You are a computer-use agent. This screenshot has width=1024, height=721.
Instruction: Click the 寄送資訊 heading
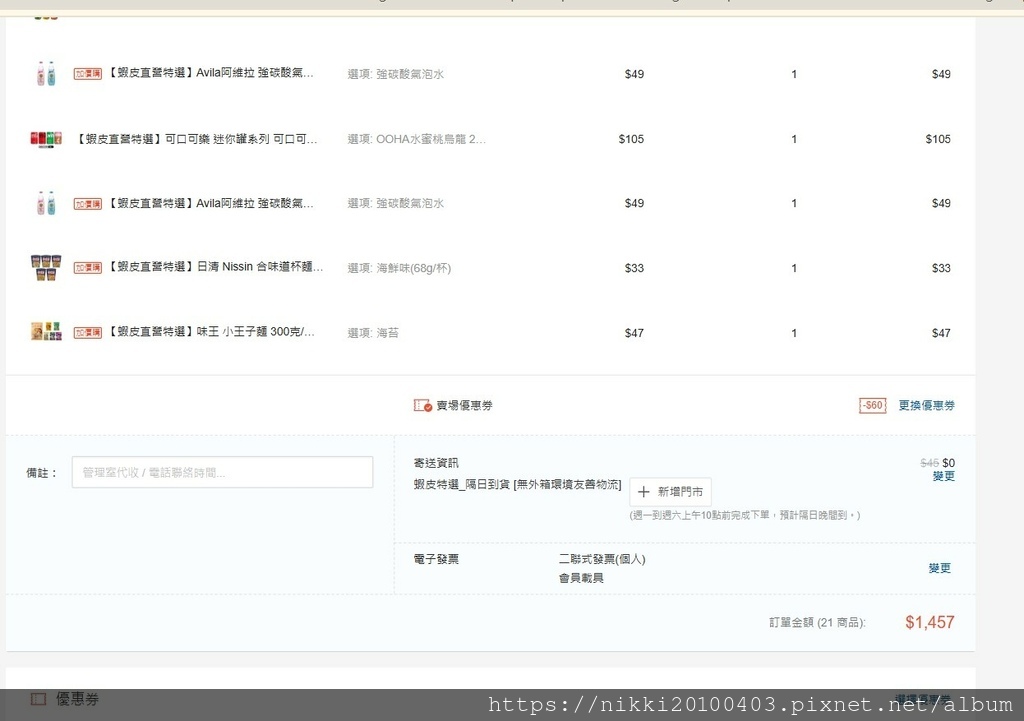[436, 463]
